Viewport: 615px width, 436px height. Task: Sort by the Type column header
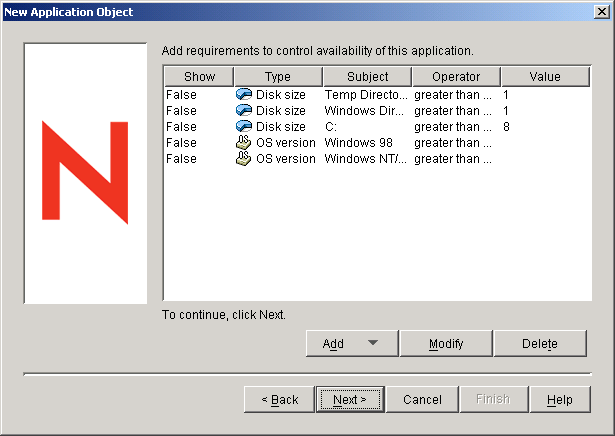[x=278, y=76]
